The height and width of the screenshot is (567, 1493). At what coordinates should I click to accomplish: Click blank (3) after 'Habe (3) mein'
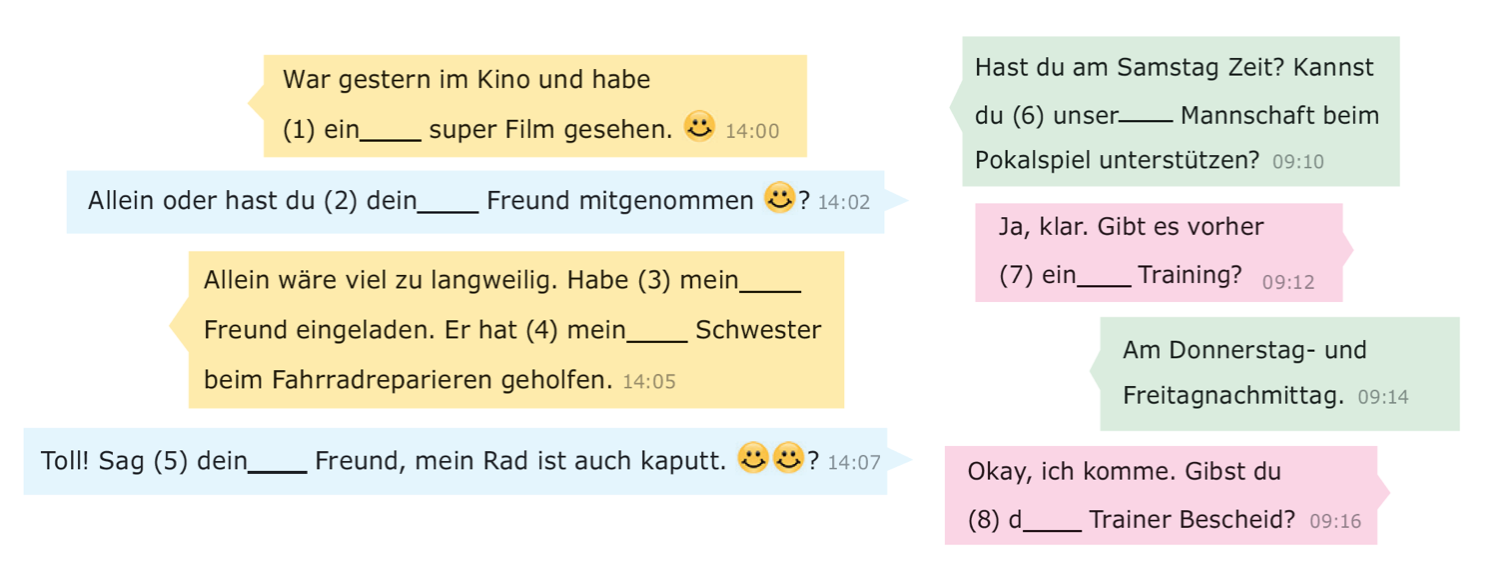pos(770,282)
